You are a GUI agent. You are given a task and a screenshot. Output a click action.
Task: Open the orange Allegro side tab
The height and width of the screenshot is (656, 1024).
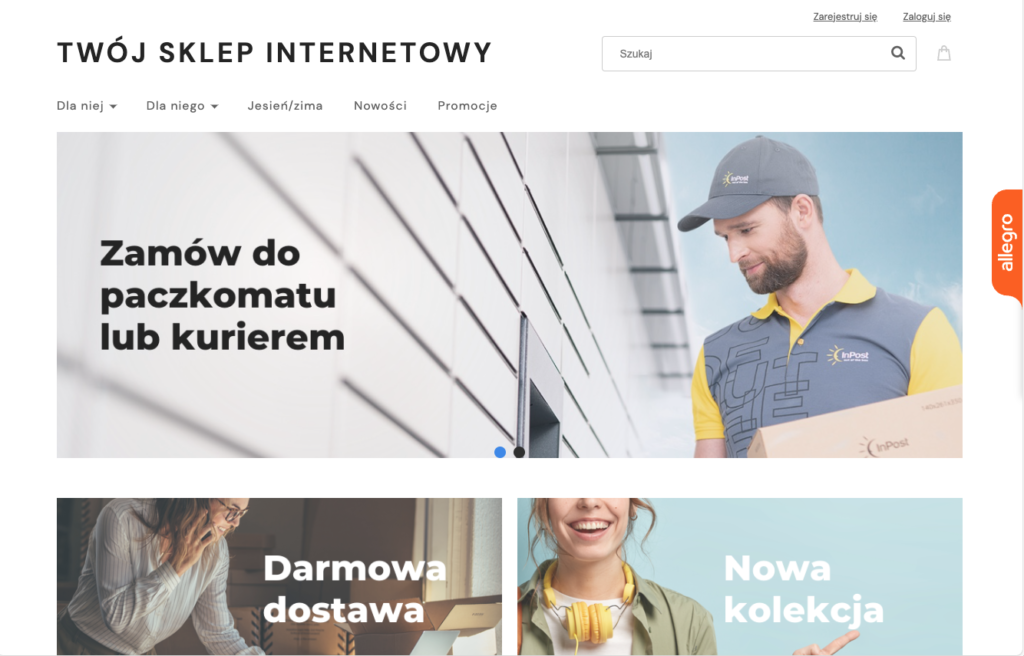(x=1006, y=246)
